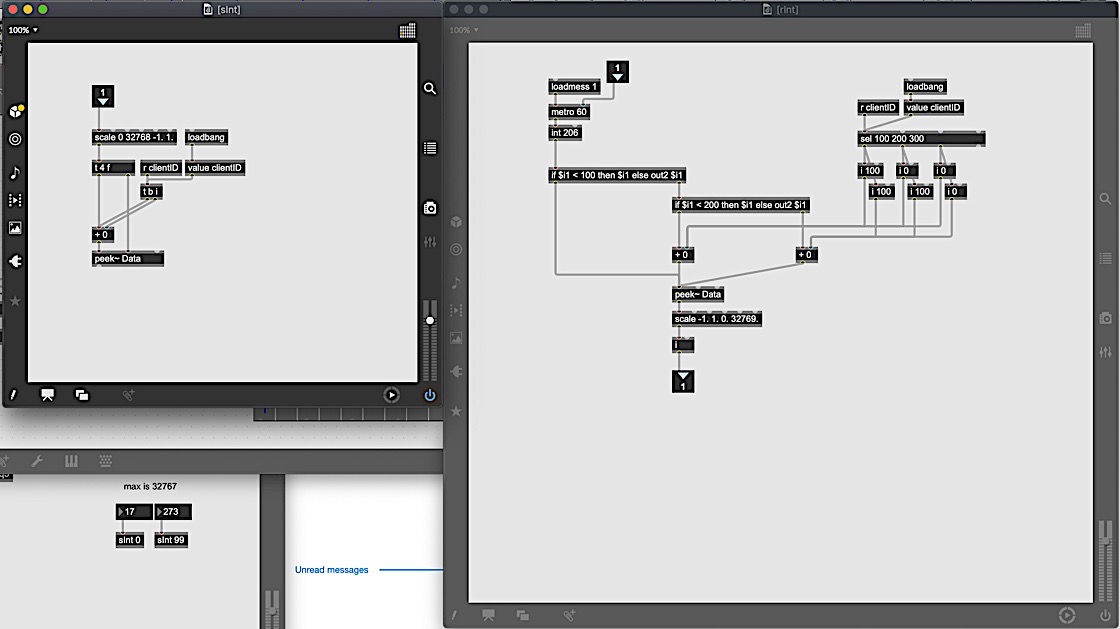This screenshot has height=629, width=1120.
Task: Select the loadmess 1 object in rInt
Action: [x=574, y=87]
